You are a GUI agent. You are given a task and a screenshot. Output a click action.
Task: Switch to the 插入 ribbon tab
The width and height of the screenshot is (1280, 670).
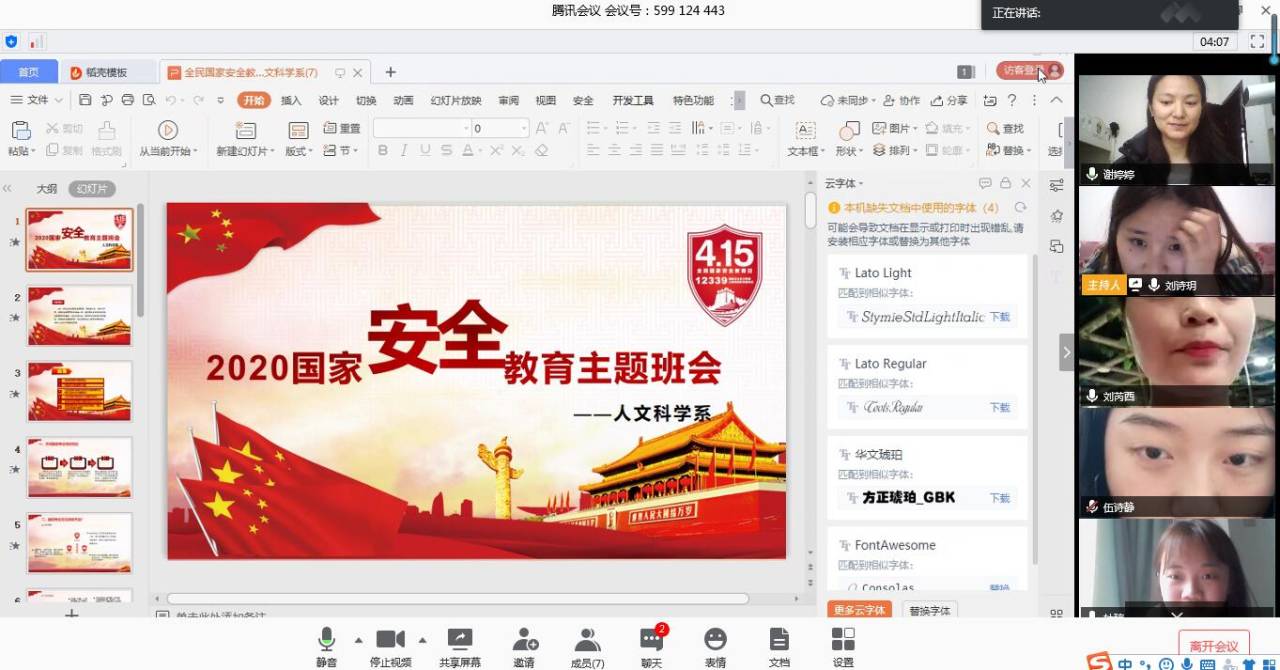(x=291, y=100)
